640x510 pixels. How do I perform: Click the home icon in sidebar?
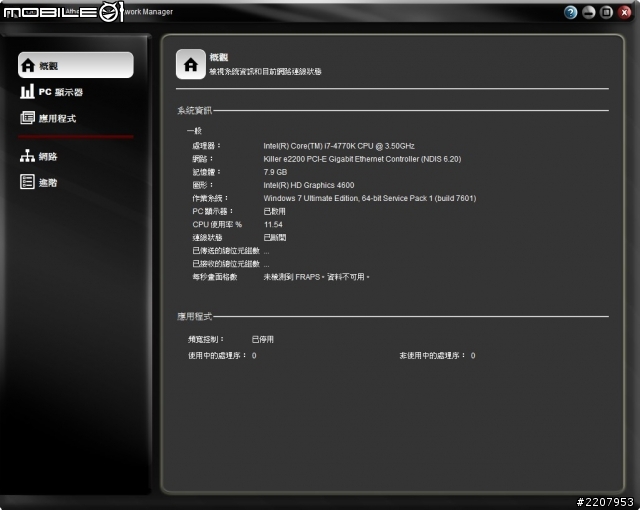pyautogui.click(x=28, y=65)
